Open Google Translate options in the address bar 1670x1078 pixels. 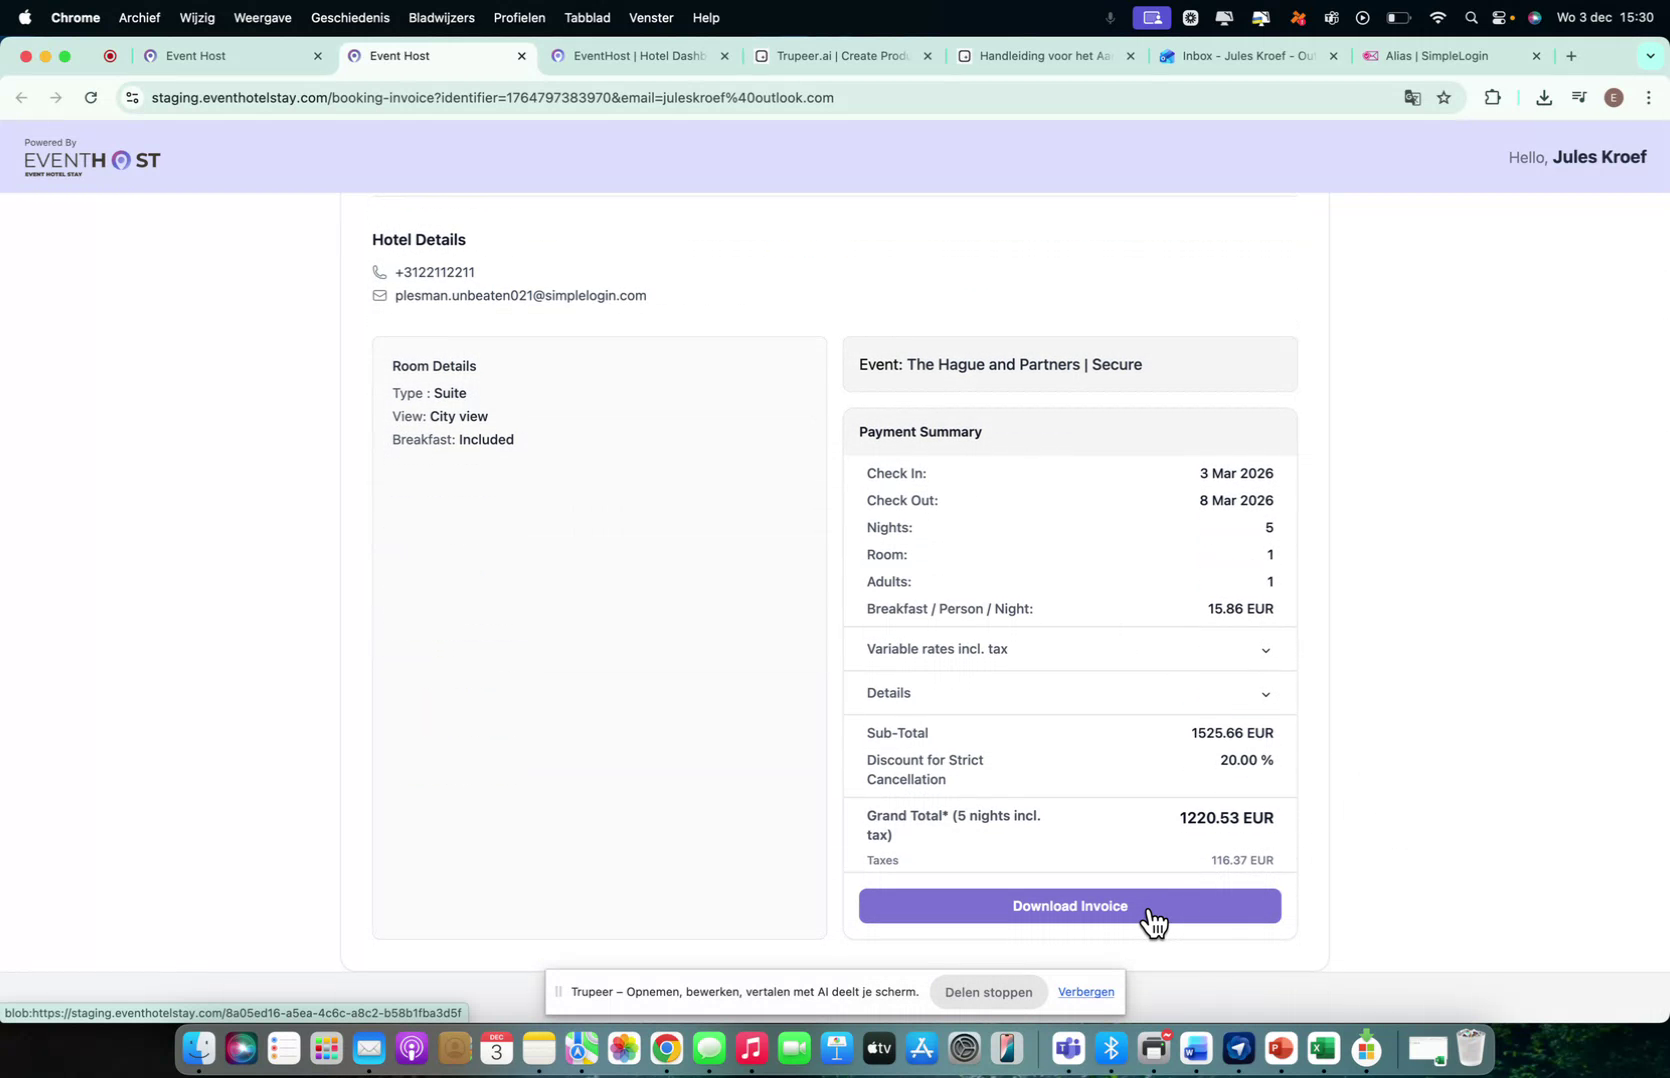click(x=1412, y=97)
